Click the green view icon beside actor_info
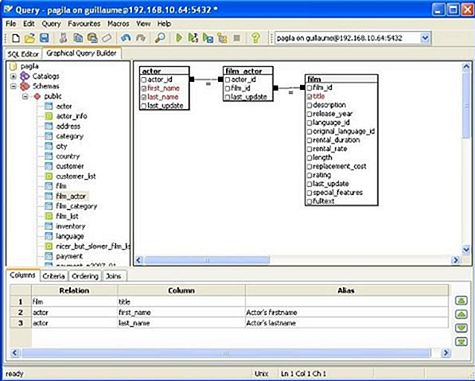Image resolution: width=475 pixels, height=381 pixels. pyautogui.click(x=49, y=116)
